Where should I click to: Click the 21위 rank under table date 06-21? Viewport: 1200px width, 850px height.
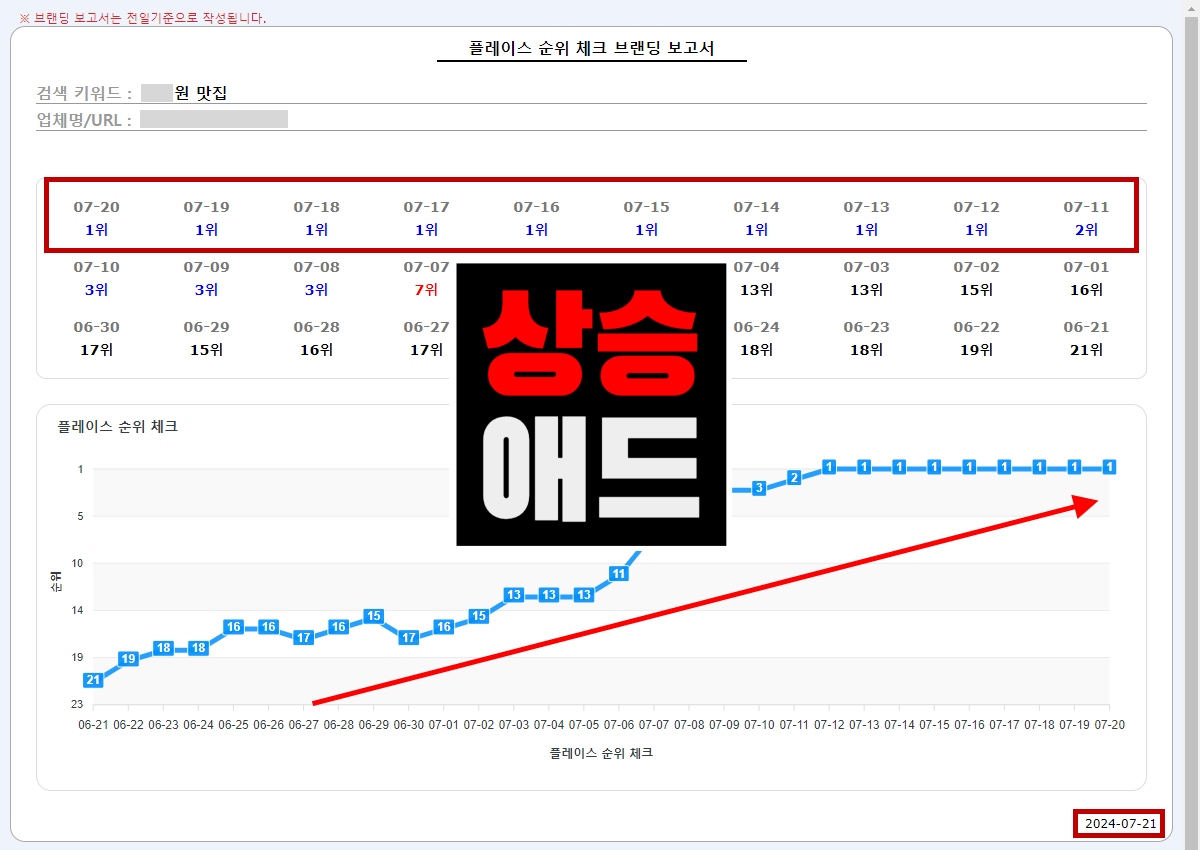[1087, 350]
